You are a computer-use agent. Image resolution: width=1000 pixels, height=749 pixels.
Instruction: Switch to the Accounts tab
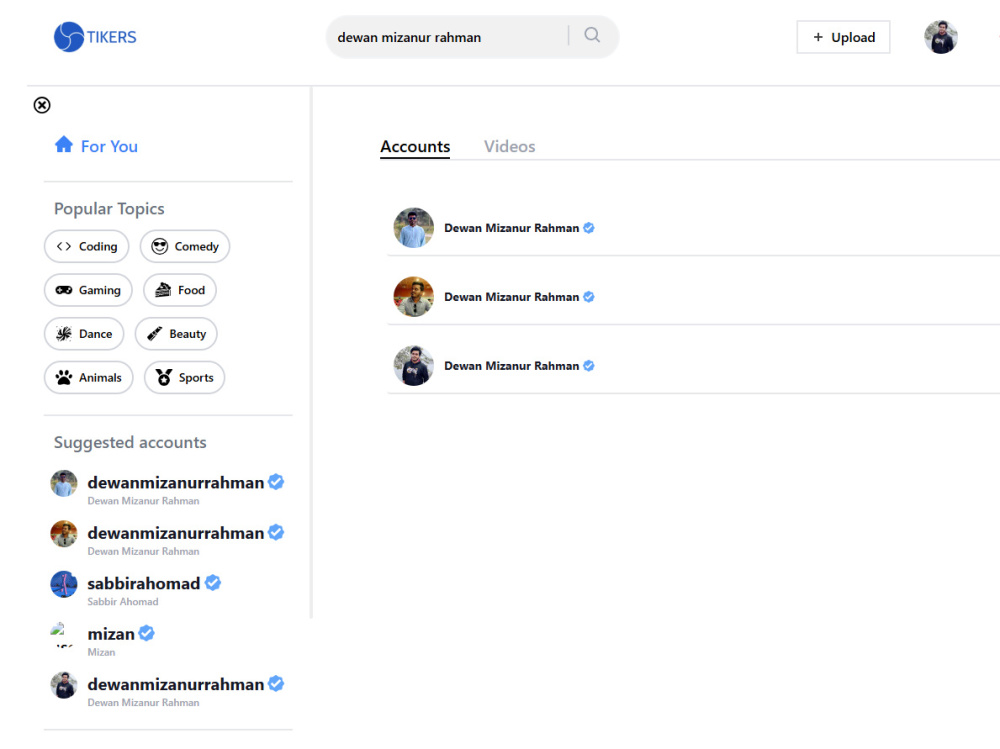(415, 147)
